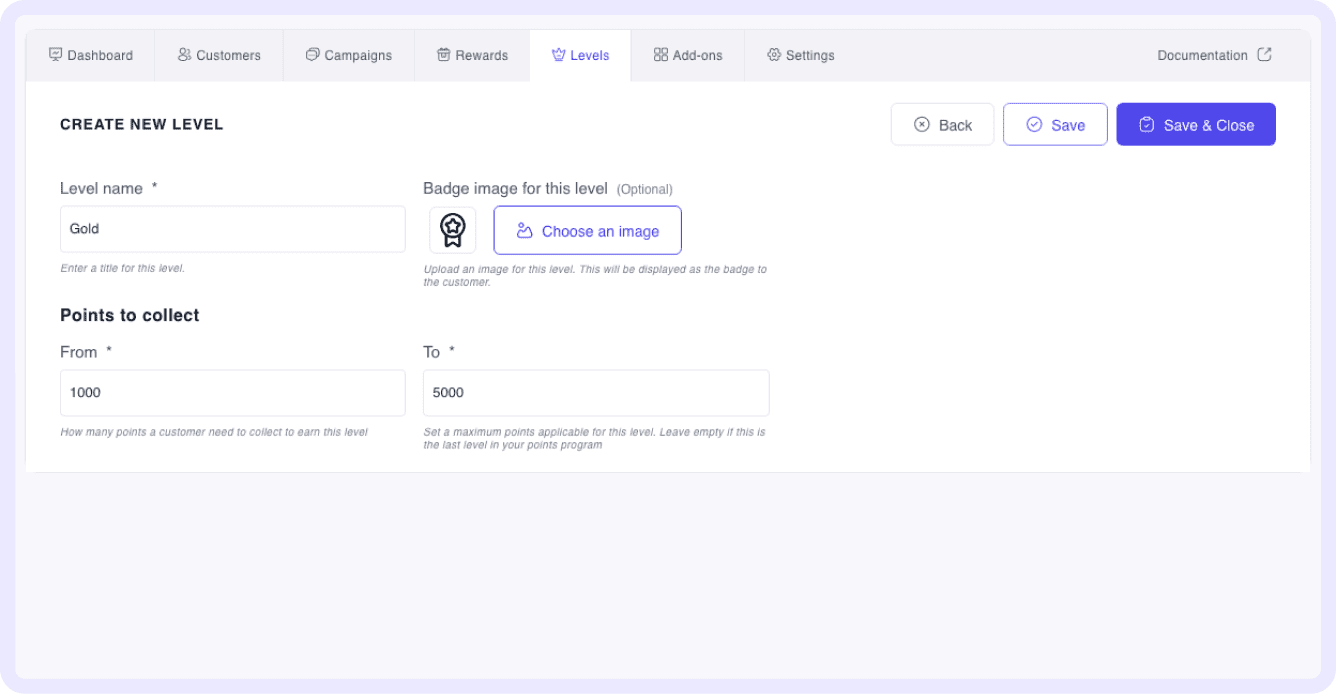The width and height of the screenshot is (1336, 694).
Task: Click the Dashboard monitor icon
Action: (x=56, y=55)
